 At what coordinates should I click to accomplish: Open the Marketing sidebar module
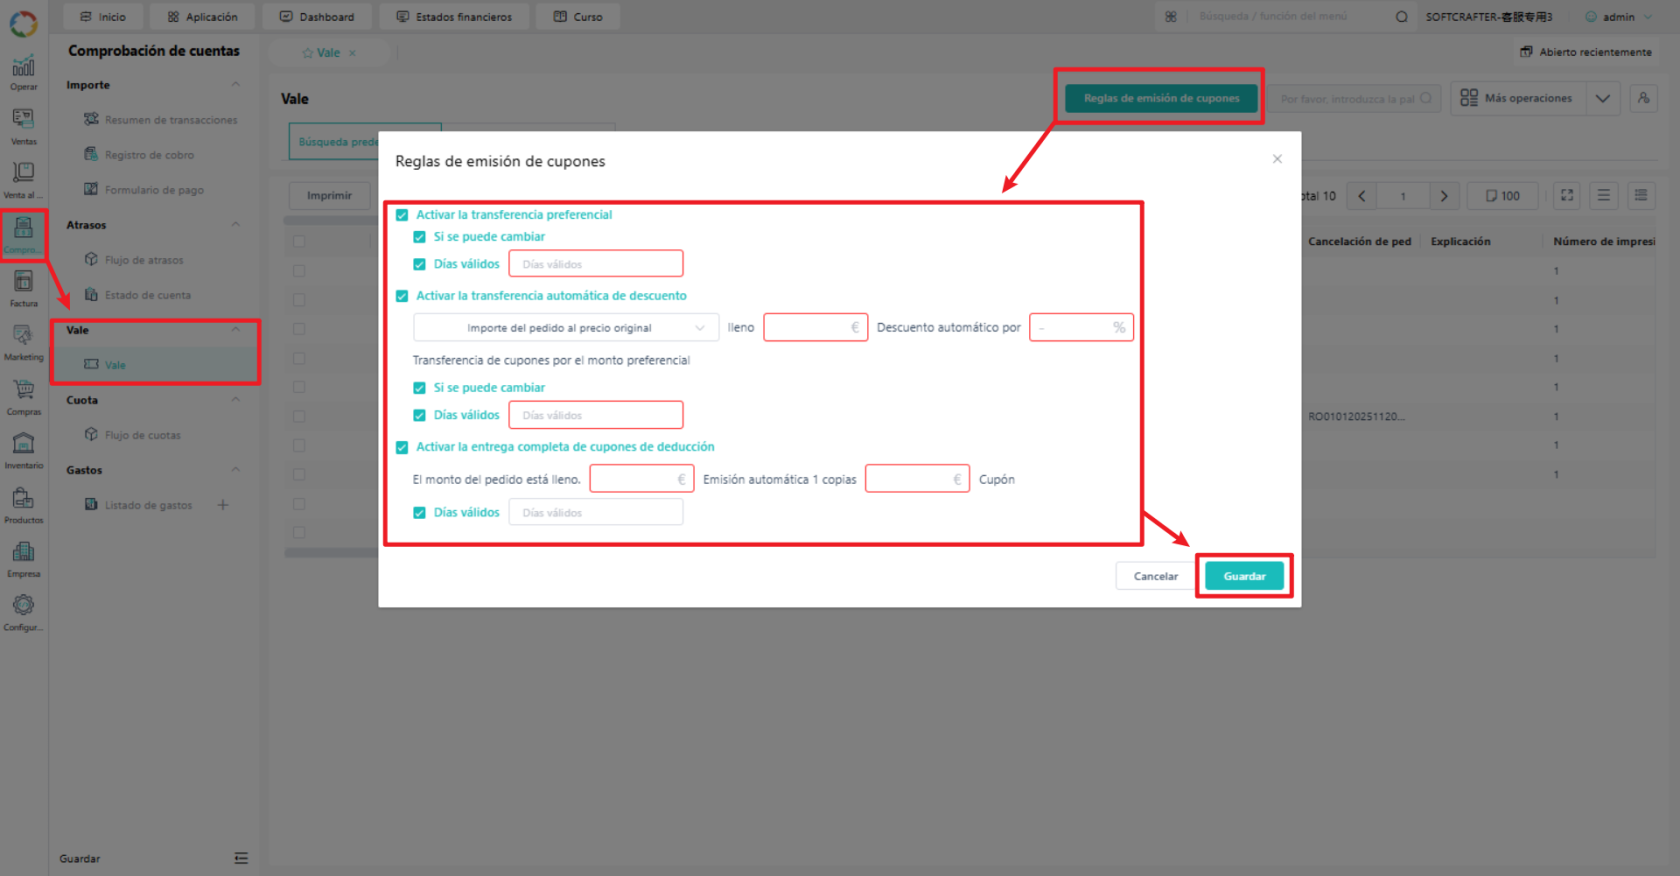tap(23, 342)
